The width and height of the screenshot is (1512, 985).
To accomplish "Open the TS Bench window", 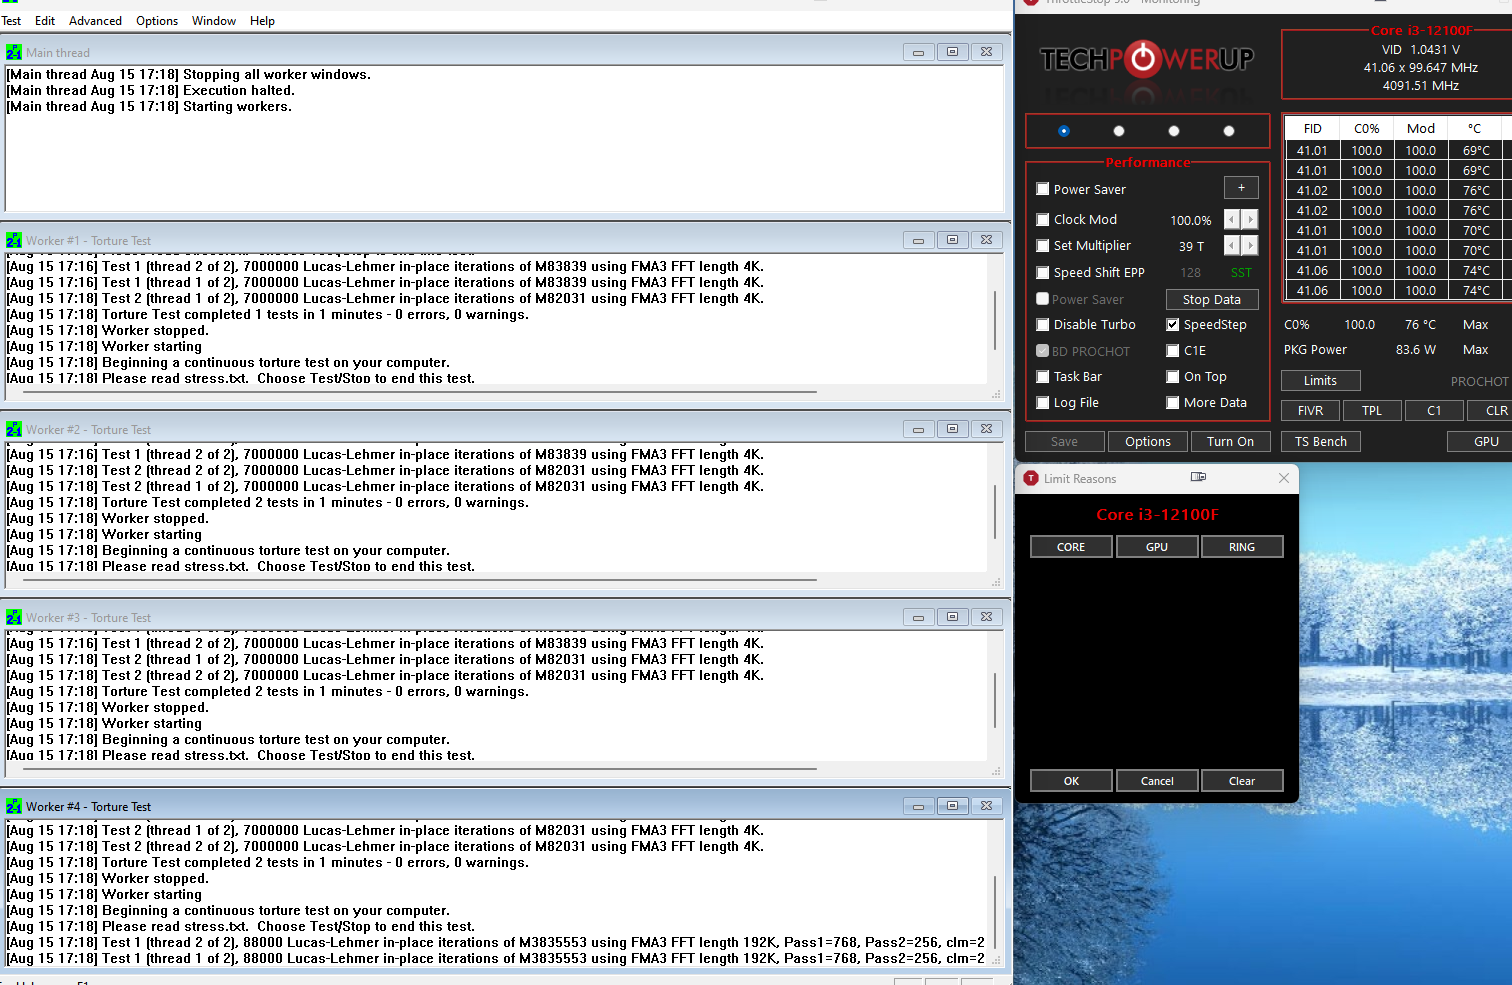I will click(x=1321, y=441).
